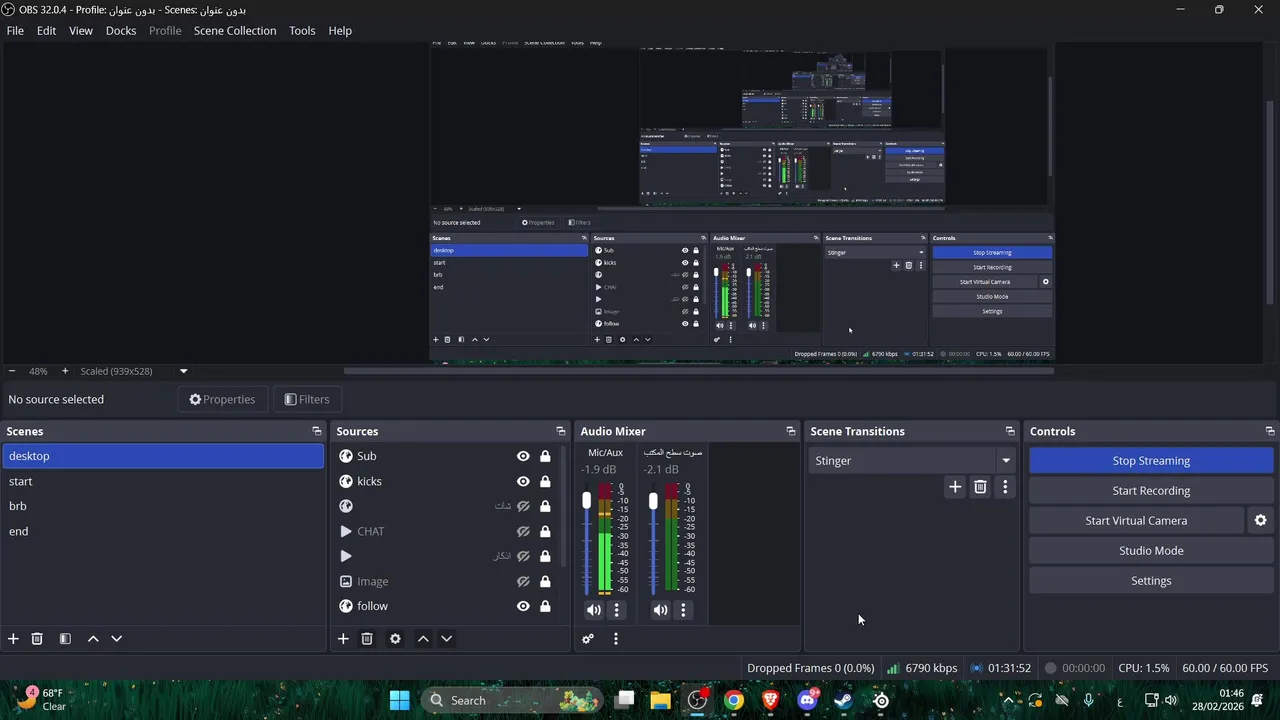Select the end scene

(162, 531)
